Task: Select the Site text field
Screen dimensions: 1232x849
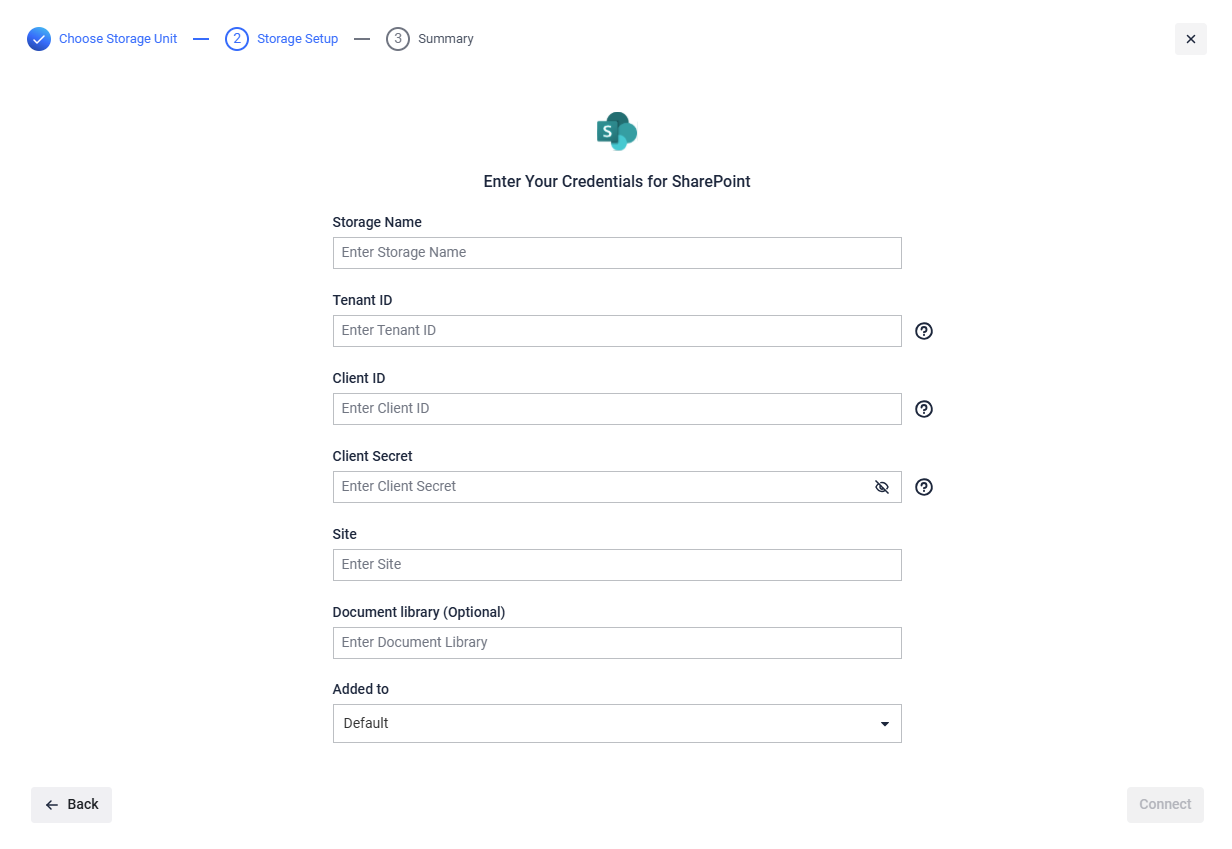Action: (x=617, y=565)
